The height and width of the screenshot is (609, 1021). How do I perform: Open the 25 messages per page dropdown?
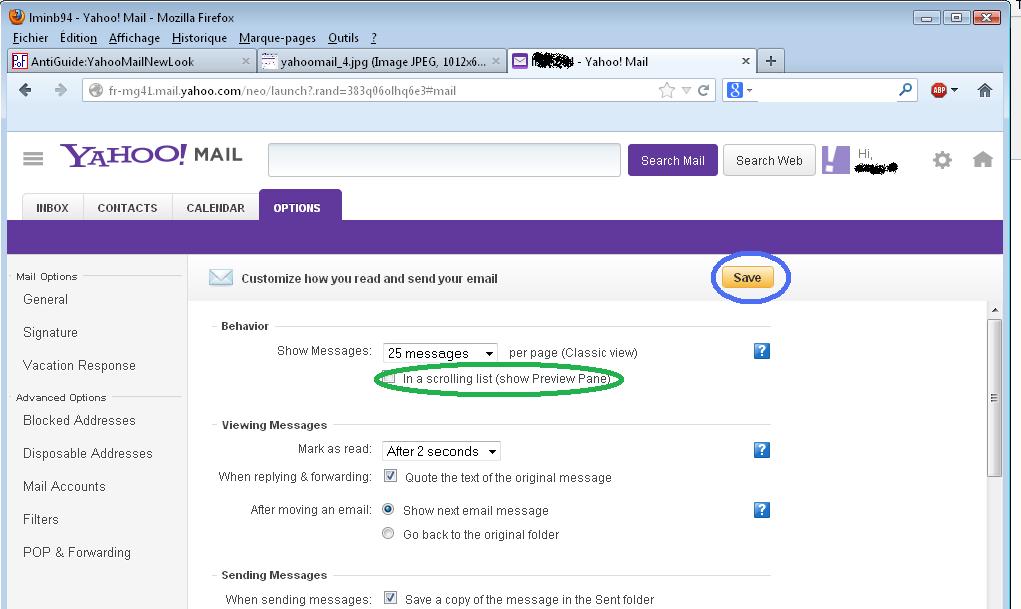pos(440,353)
